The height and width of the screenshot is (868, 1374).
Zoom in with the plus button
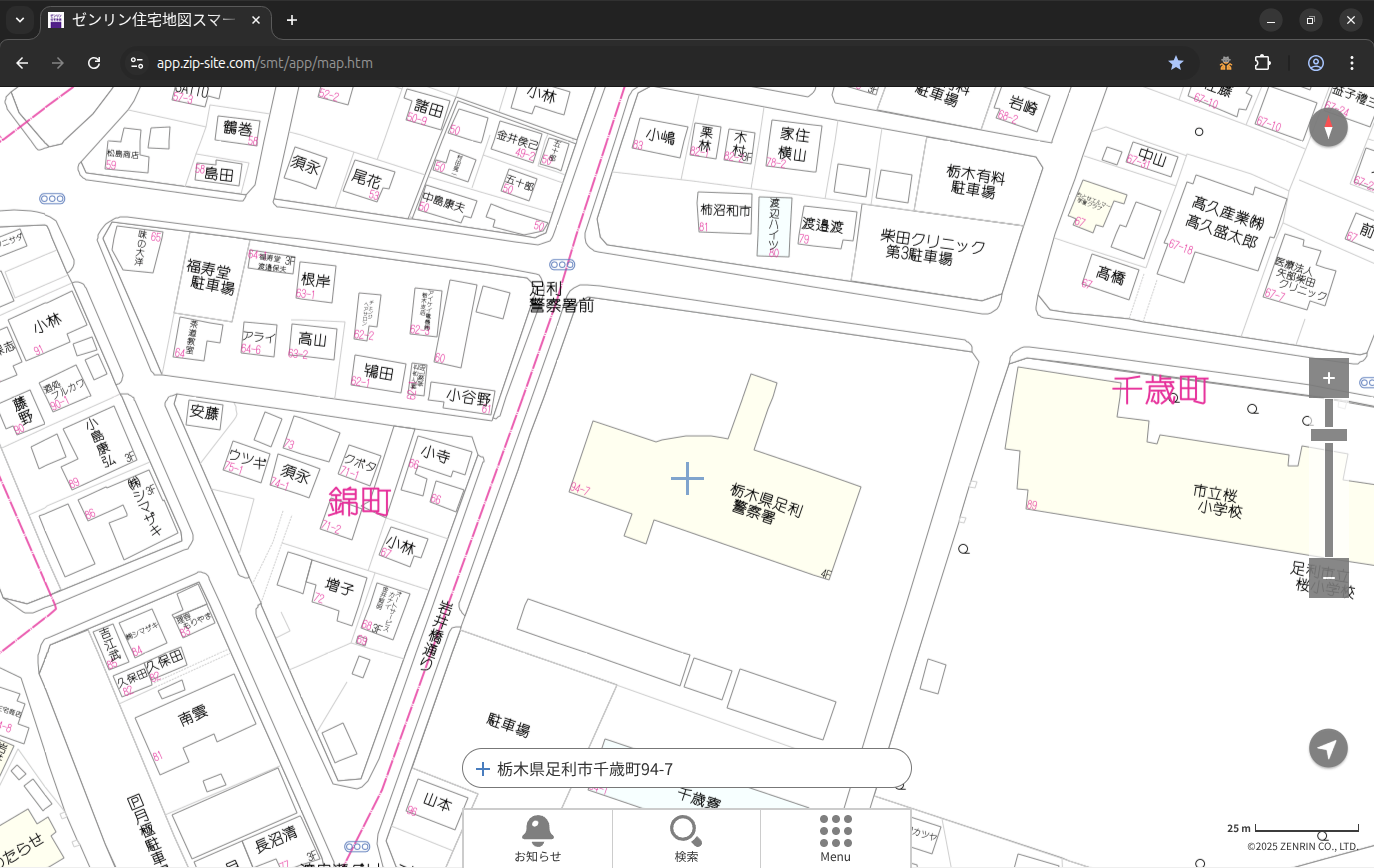[x=1328, y=378]
